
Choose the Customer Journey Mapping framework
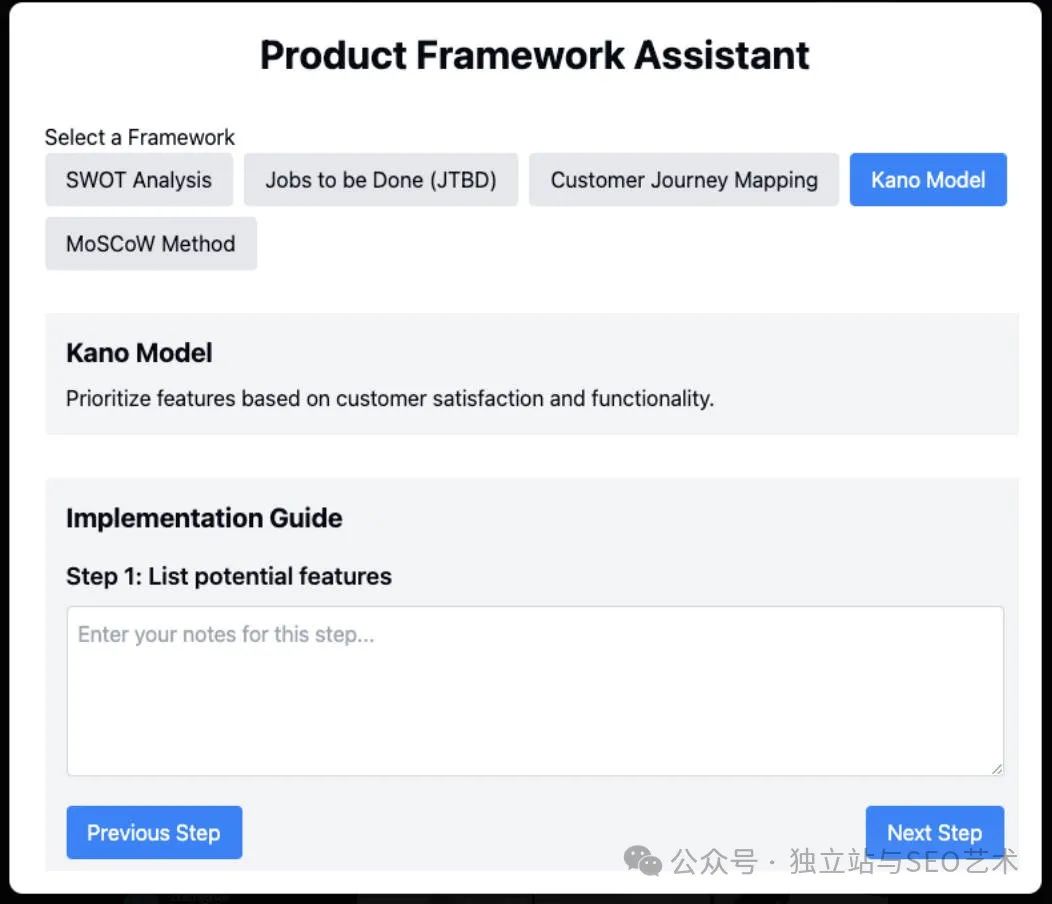click(x=684, y=180)
